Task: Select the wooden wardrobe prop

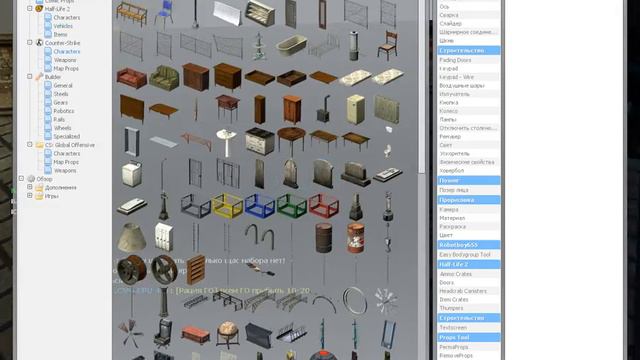Action: click(x=292, y=109)
